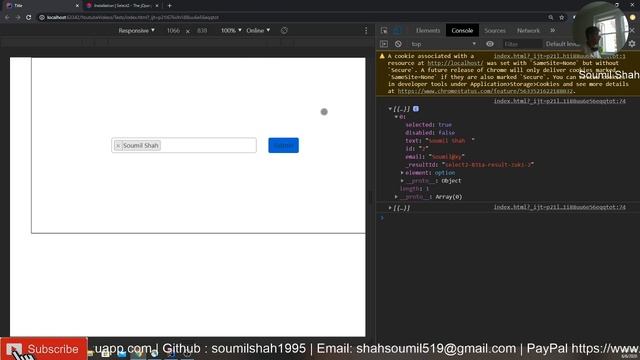Open a new browser tab
Image resolution: width=640 pixels, height=360 pixels.
[x=169, y=6]
